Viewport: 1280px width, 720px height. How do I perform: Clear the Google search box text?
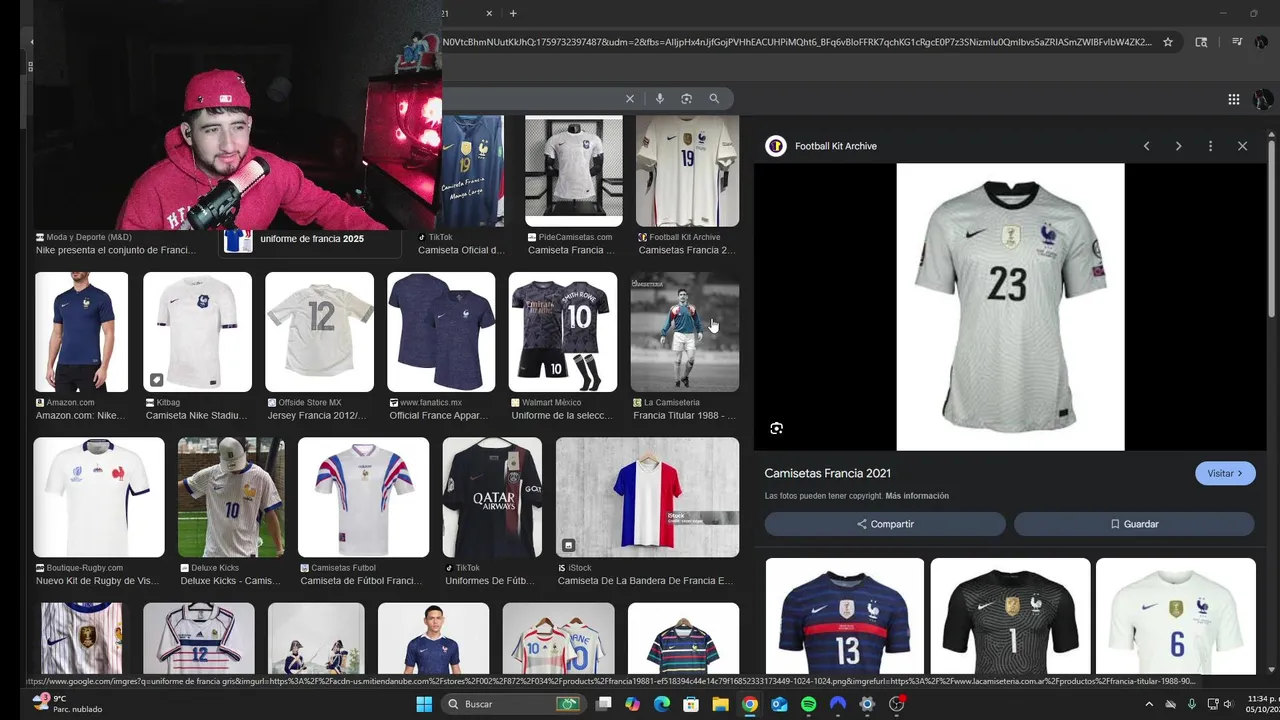click(x=630, y=99)
